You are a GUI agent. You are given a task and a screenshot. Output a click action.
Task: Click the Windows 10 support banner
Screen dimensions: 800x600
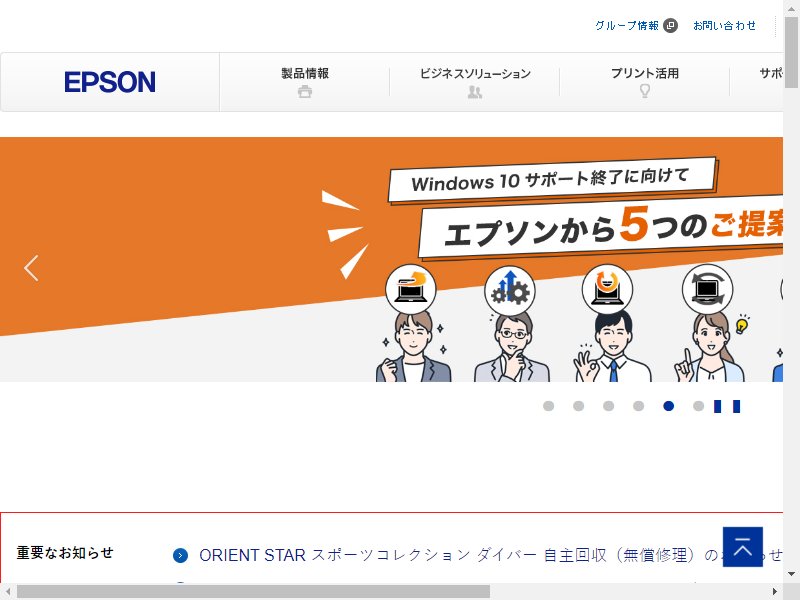[x=391, y=259]
